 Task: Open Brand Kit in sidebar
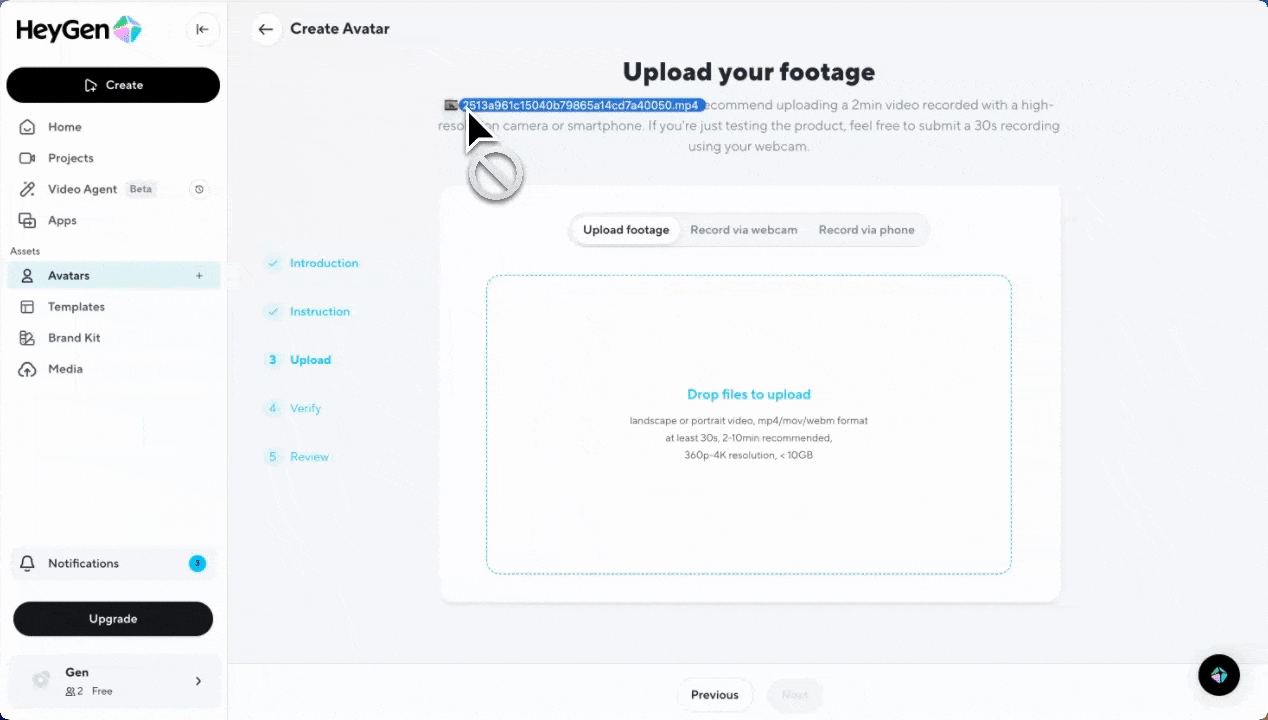(74, 338)
